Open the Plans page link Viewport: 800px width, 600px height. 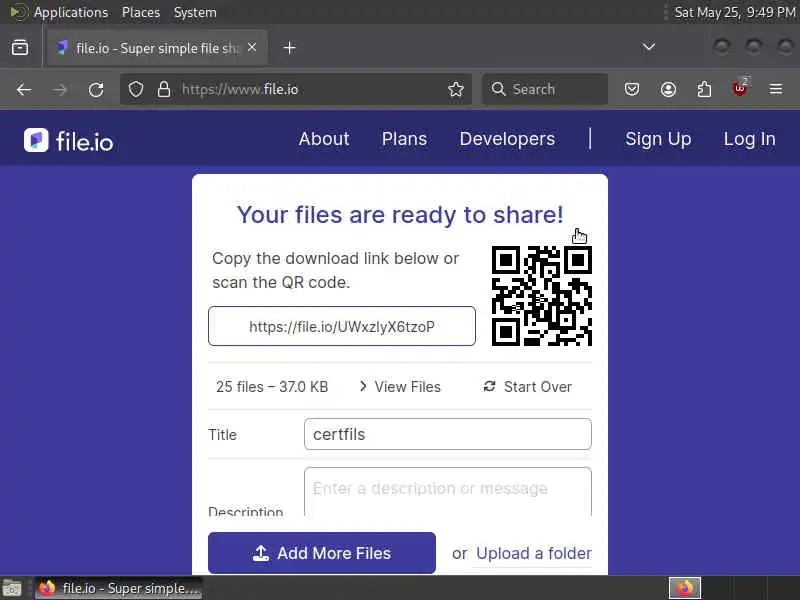pyautogui.click(x=404, y=139)
